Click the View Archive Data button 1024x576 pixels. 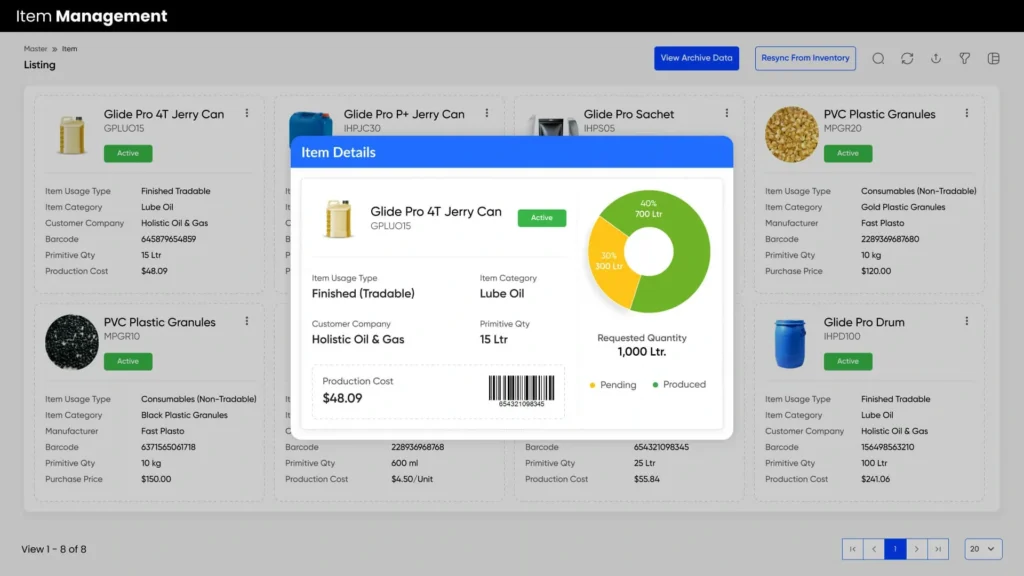(x=696, y=58)
